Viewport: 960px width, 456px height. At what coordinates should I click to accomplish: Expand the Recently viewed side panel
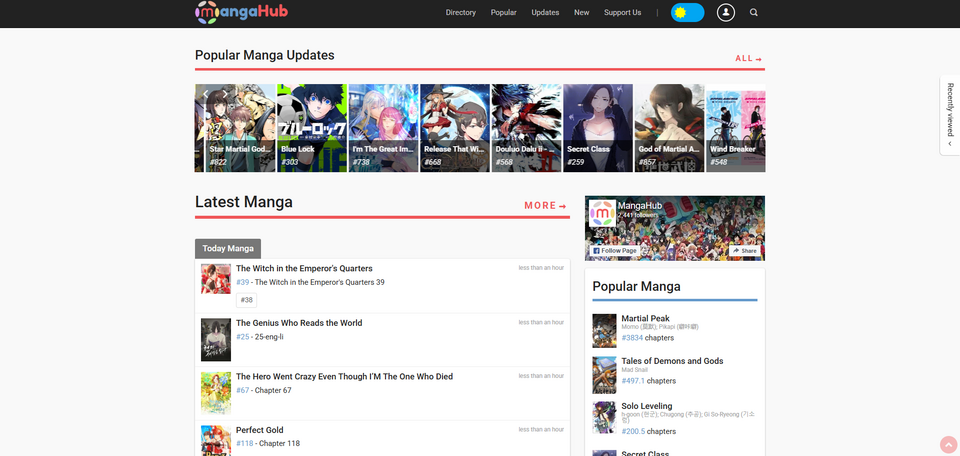950,115
